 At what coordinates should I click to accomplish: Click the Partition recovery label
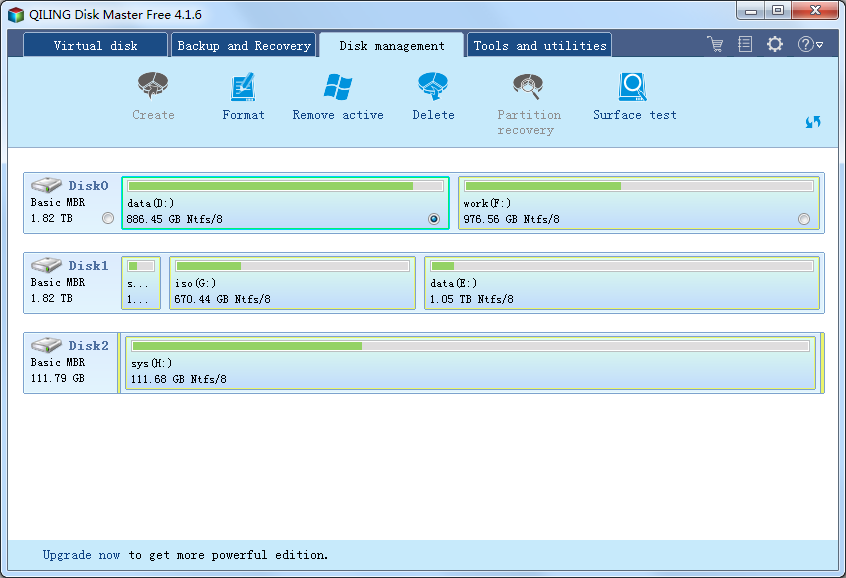pyautogui.click(x=529, y=122)
